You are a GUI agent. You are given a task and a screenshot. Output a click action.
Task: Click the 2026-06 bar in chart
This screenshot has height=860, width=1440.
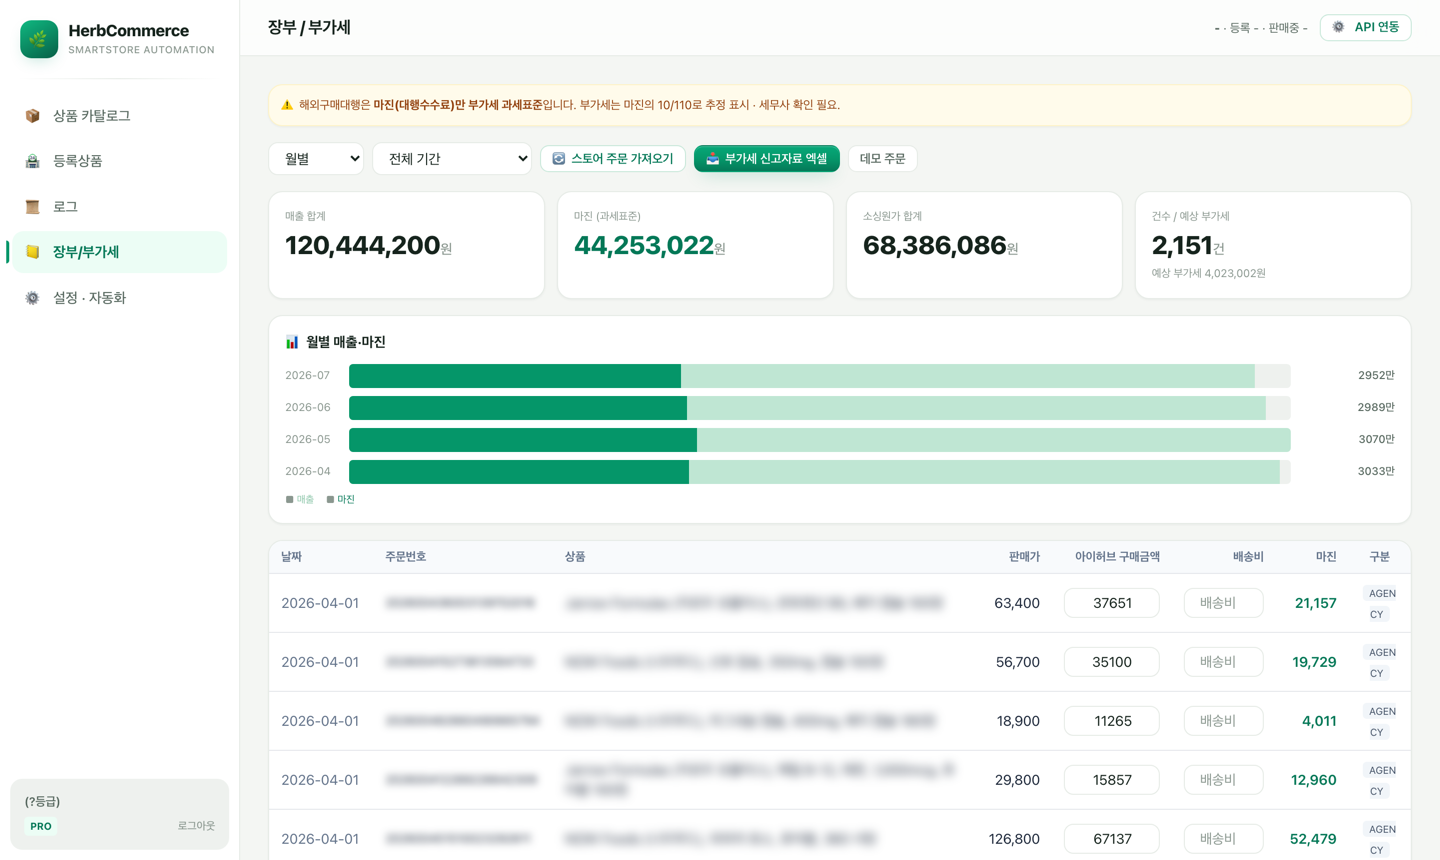click(x=819, y=408)
